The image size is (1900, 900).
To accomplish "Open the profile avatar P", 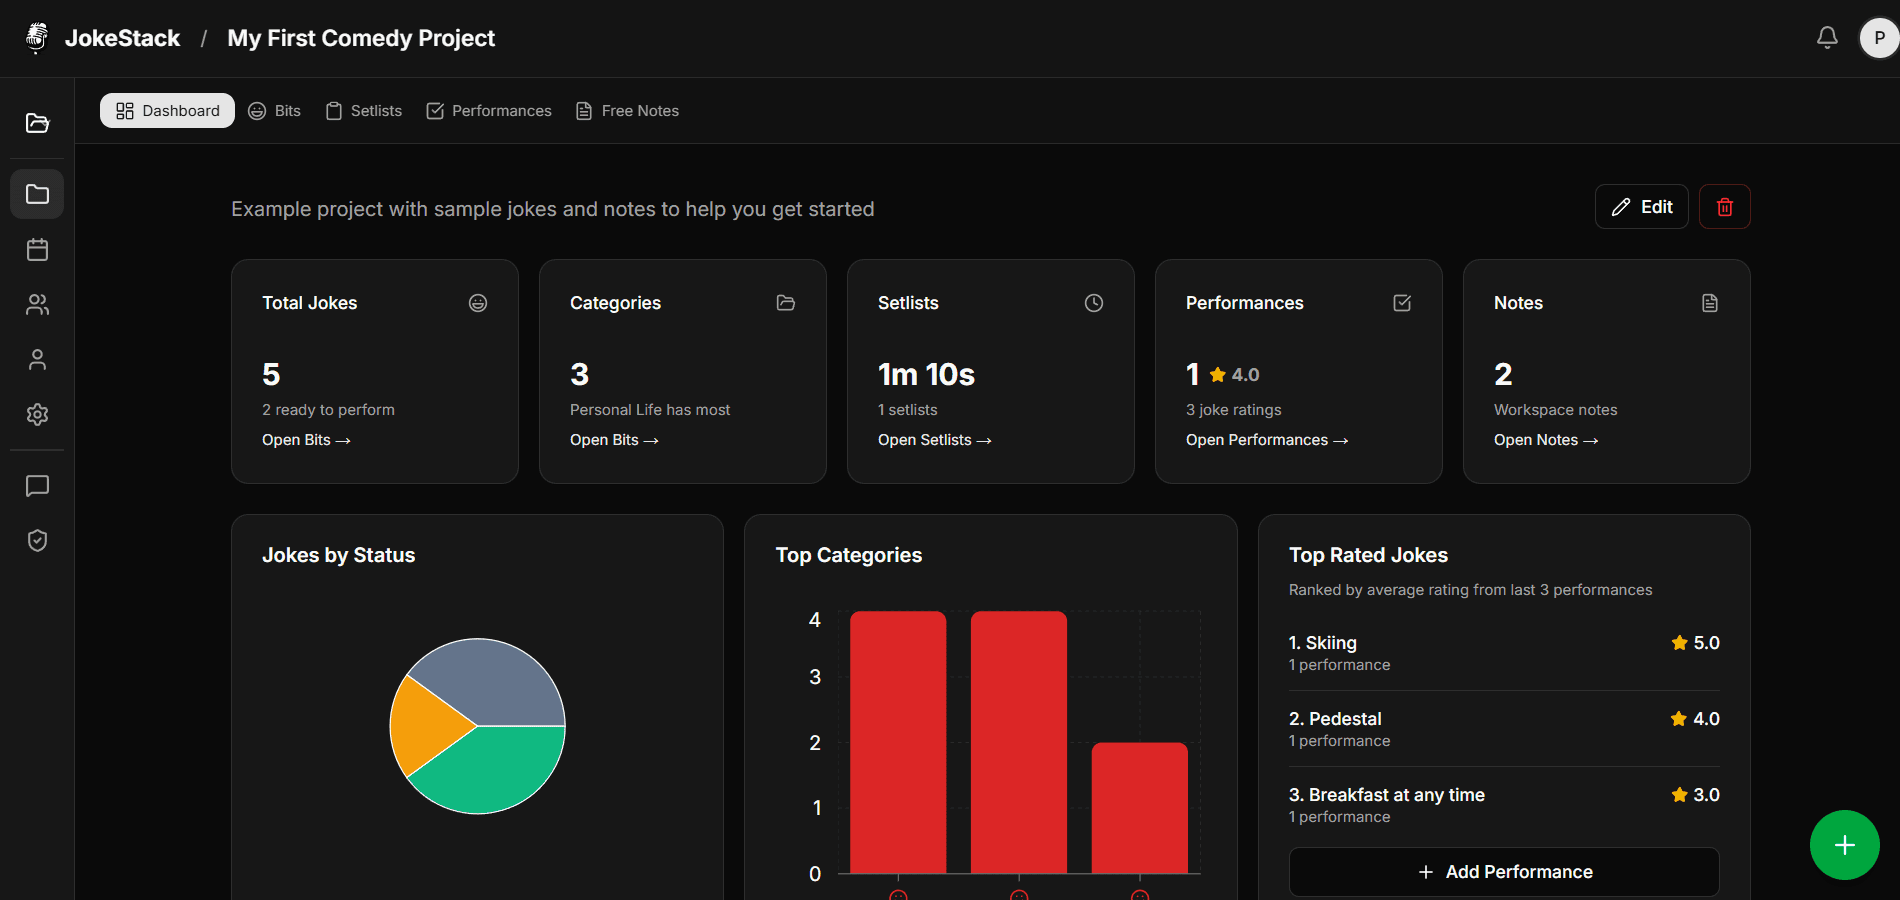I will (x=1879, y=38).
